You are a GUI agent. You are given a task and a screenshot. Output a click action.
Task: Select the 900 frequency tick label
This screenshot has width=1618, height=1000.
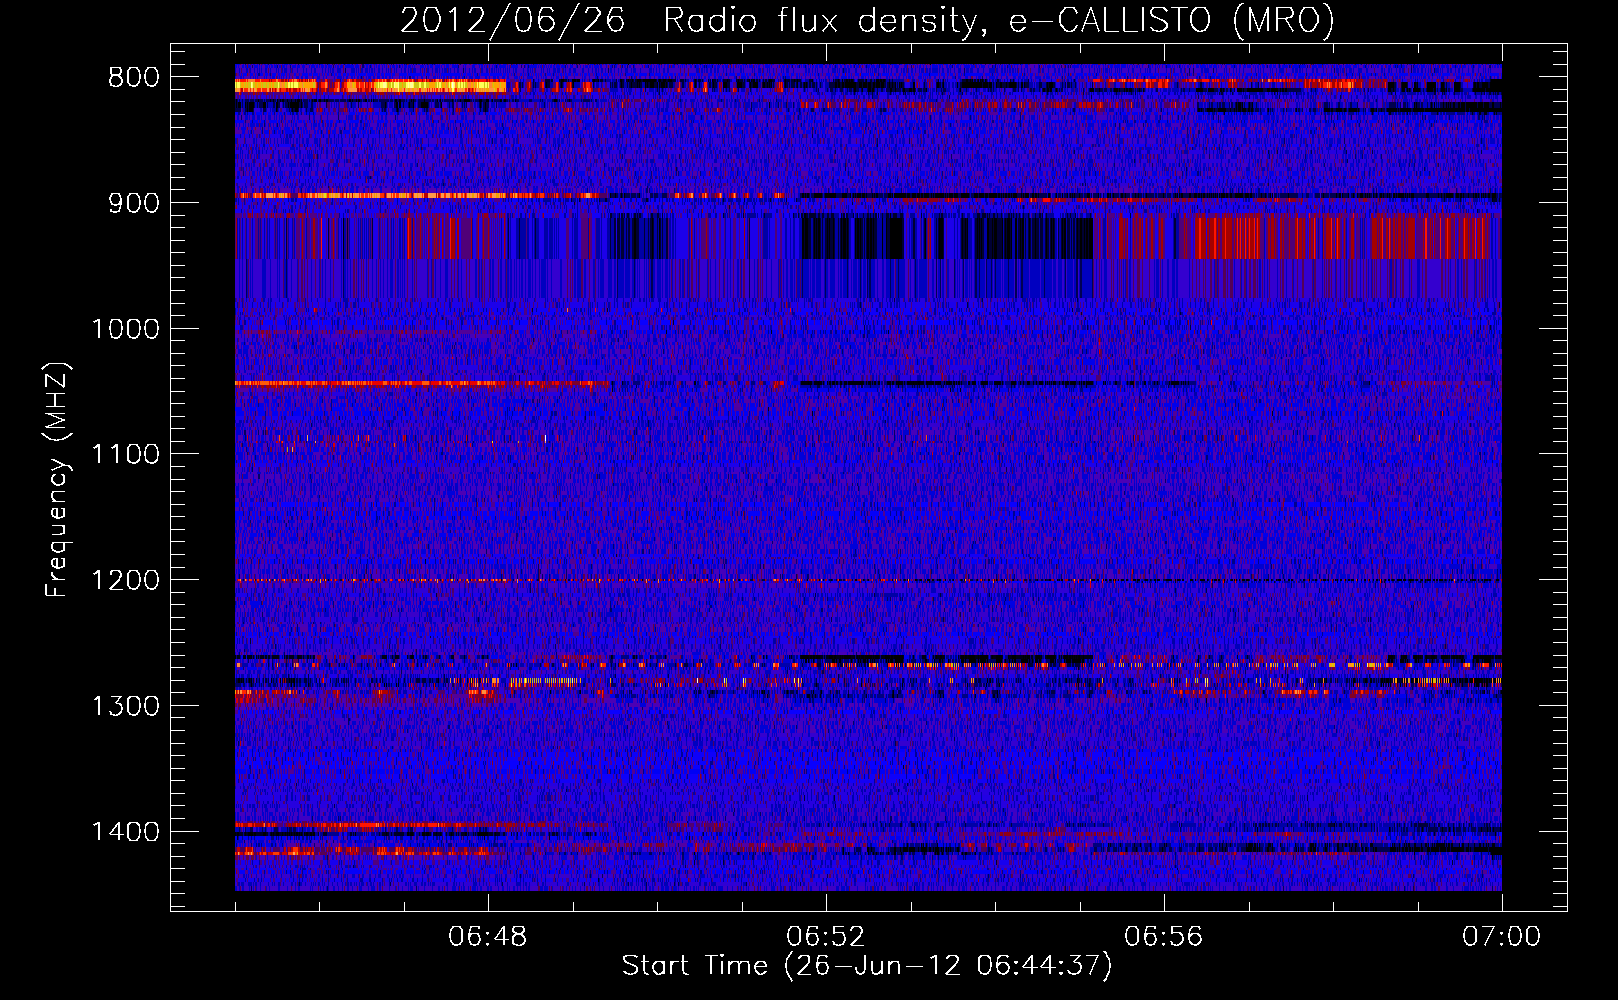pos(134,203)
